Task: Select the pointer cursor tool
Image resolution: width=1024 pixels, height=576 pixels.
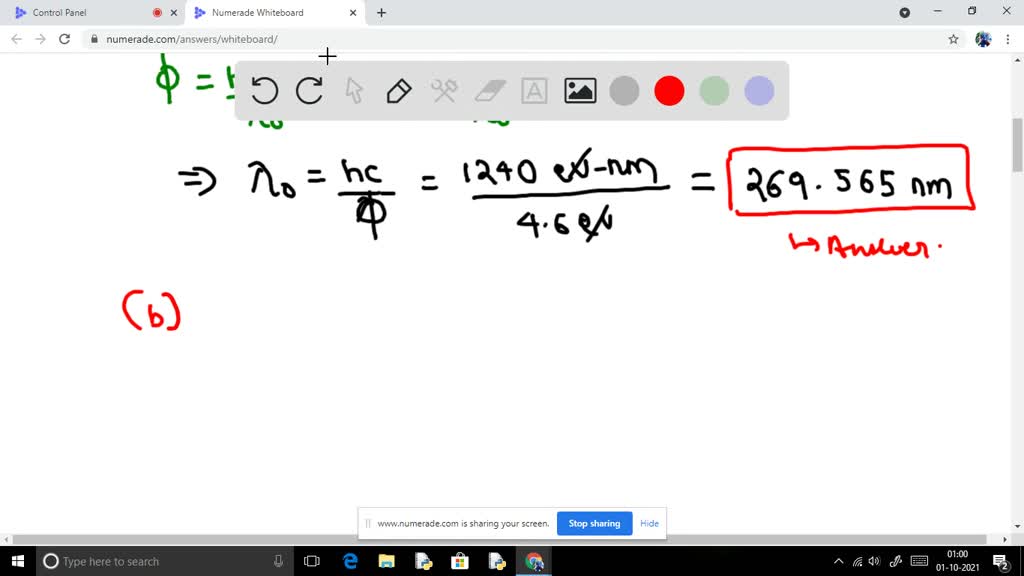Action: coord(354,90)
